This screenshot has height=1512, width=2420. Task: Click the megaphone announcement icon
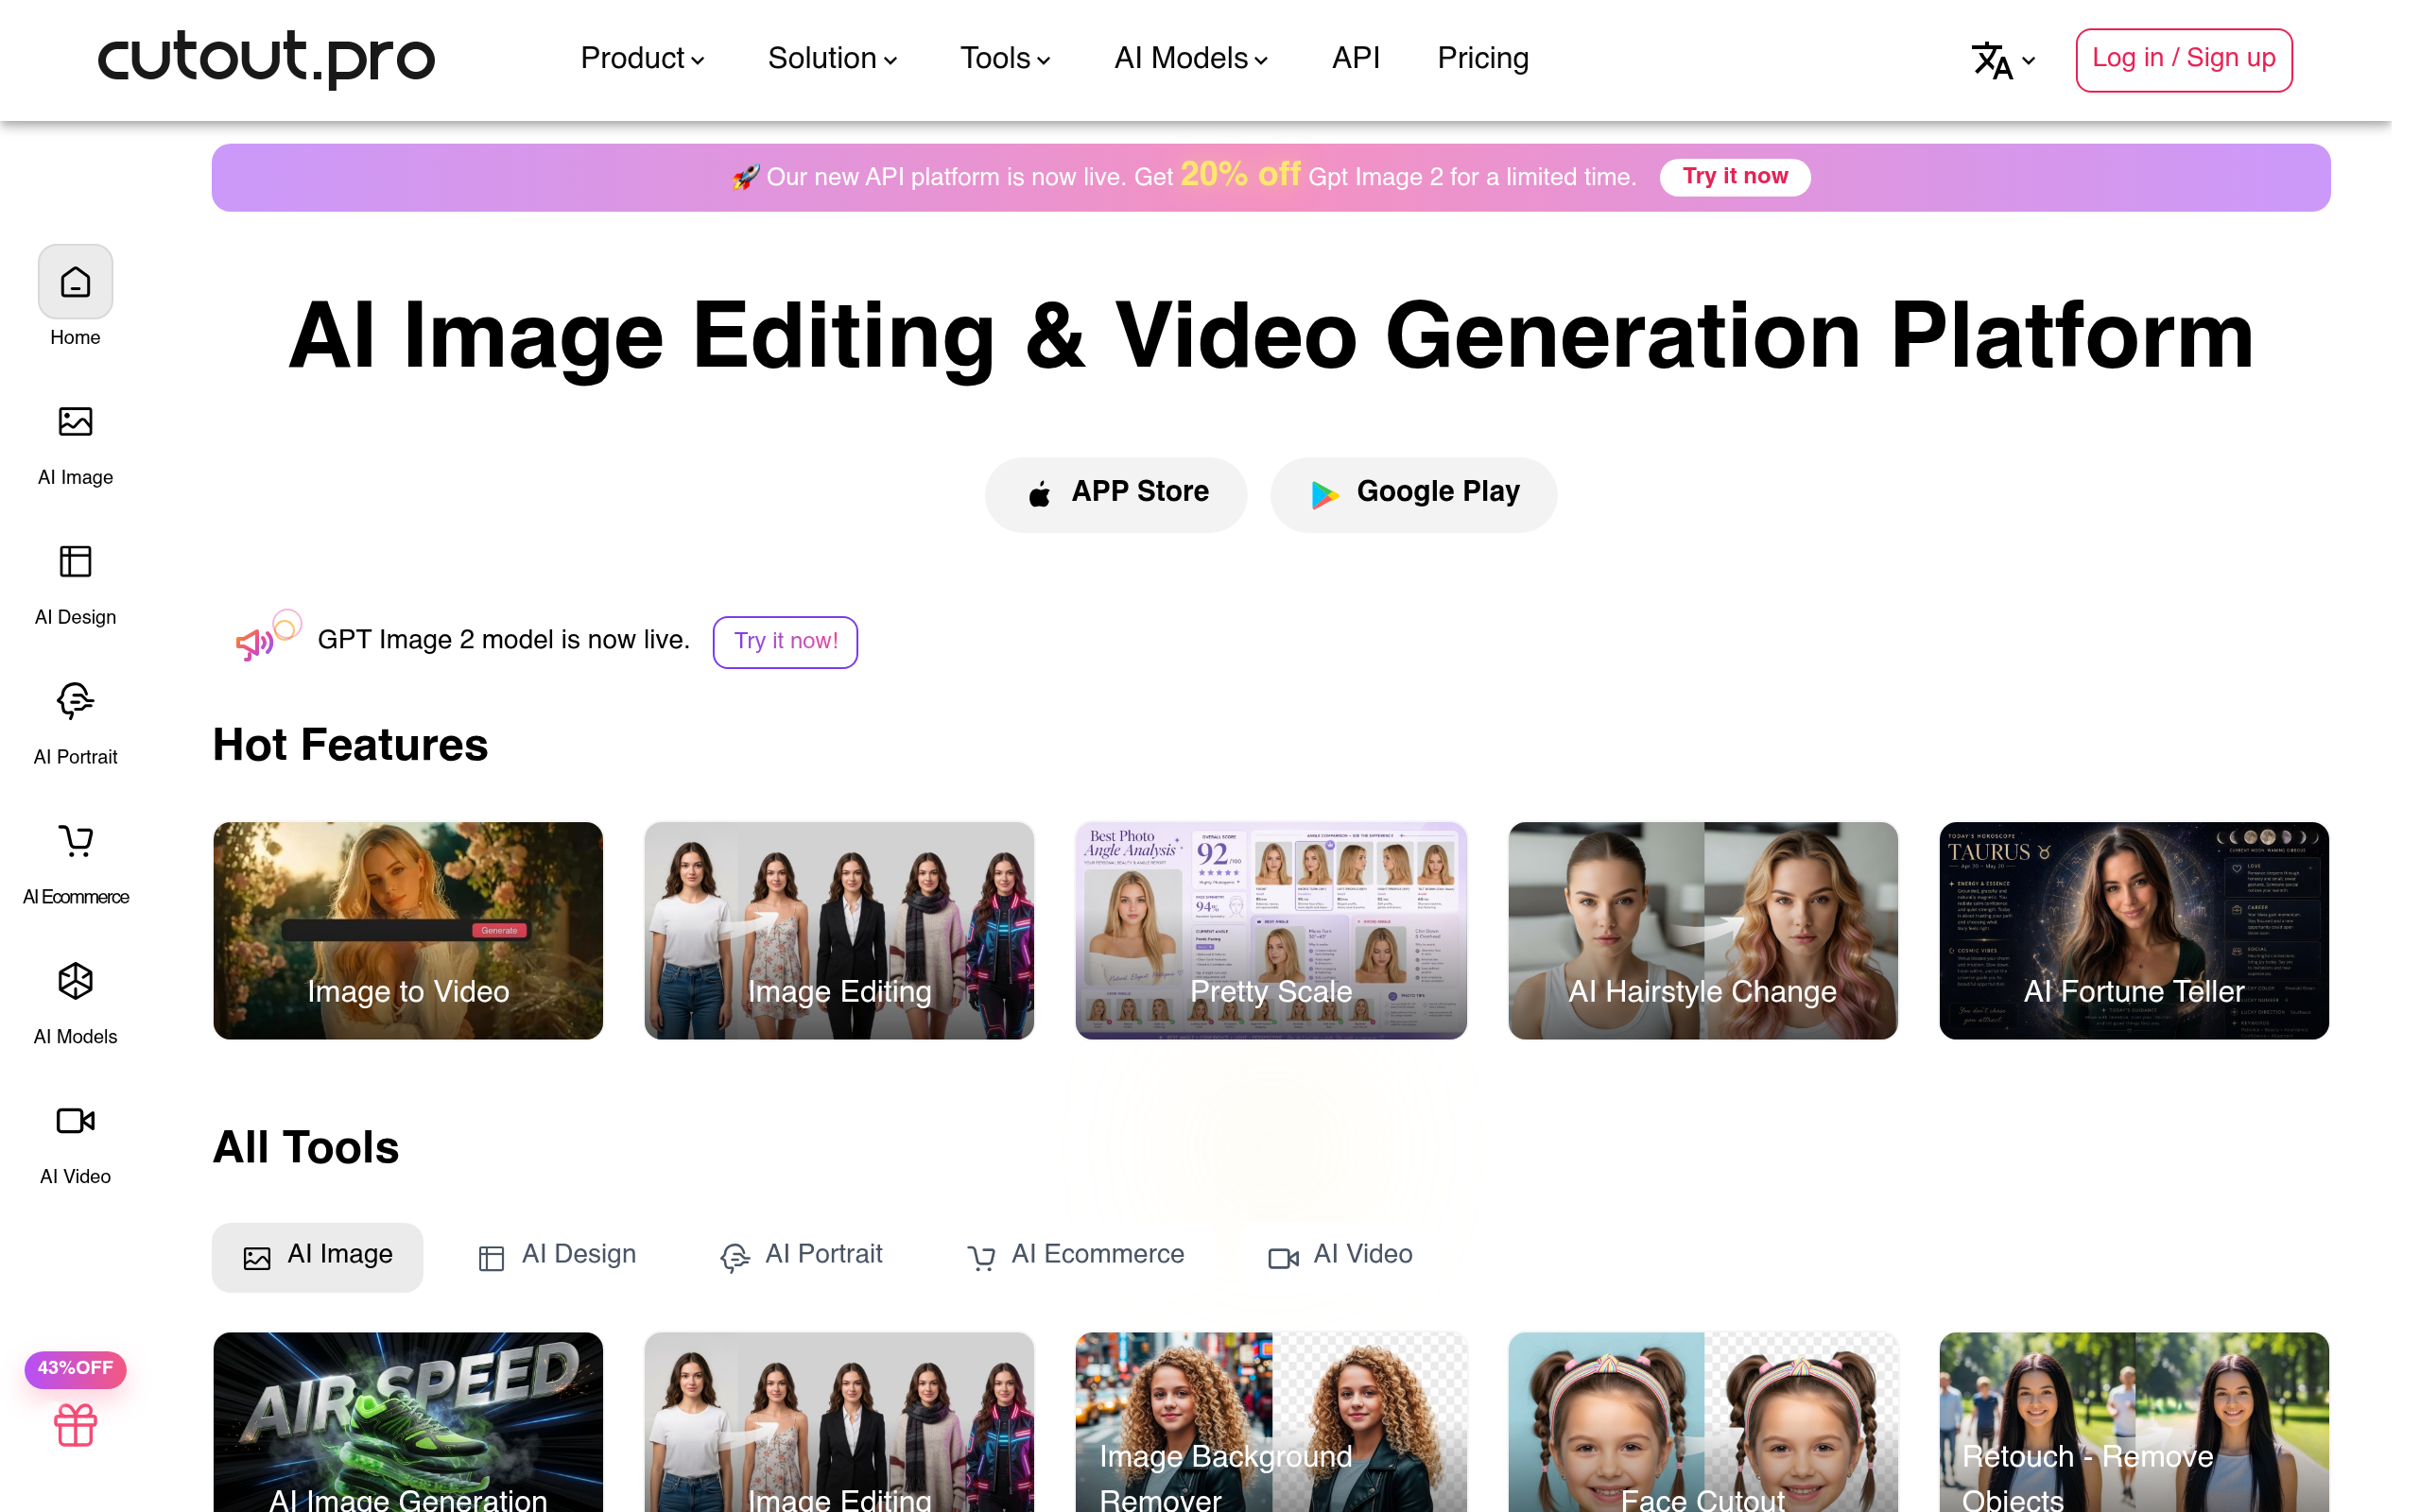[x=254, y=643]
